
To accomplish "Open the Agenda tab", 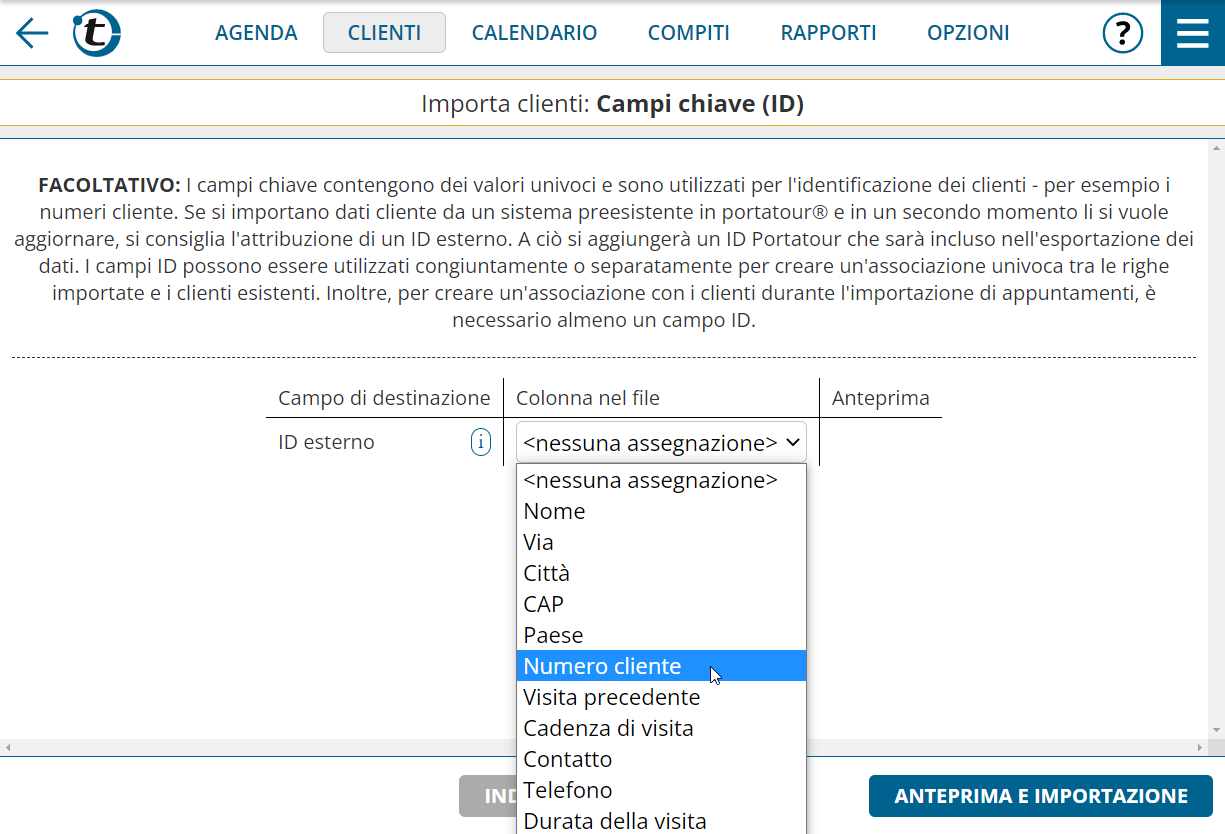I will pos(256,33).
